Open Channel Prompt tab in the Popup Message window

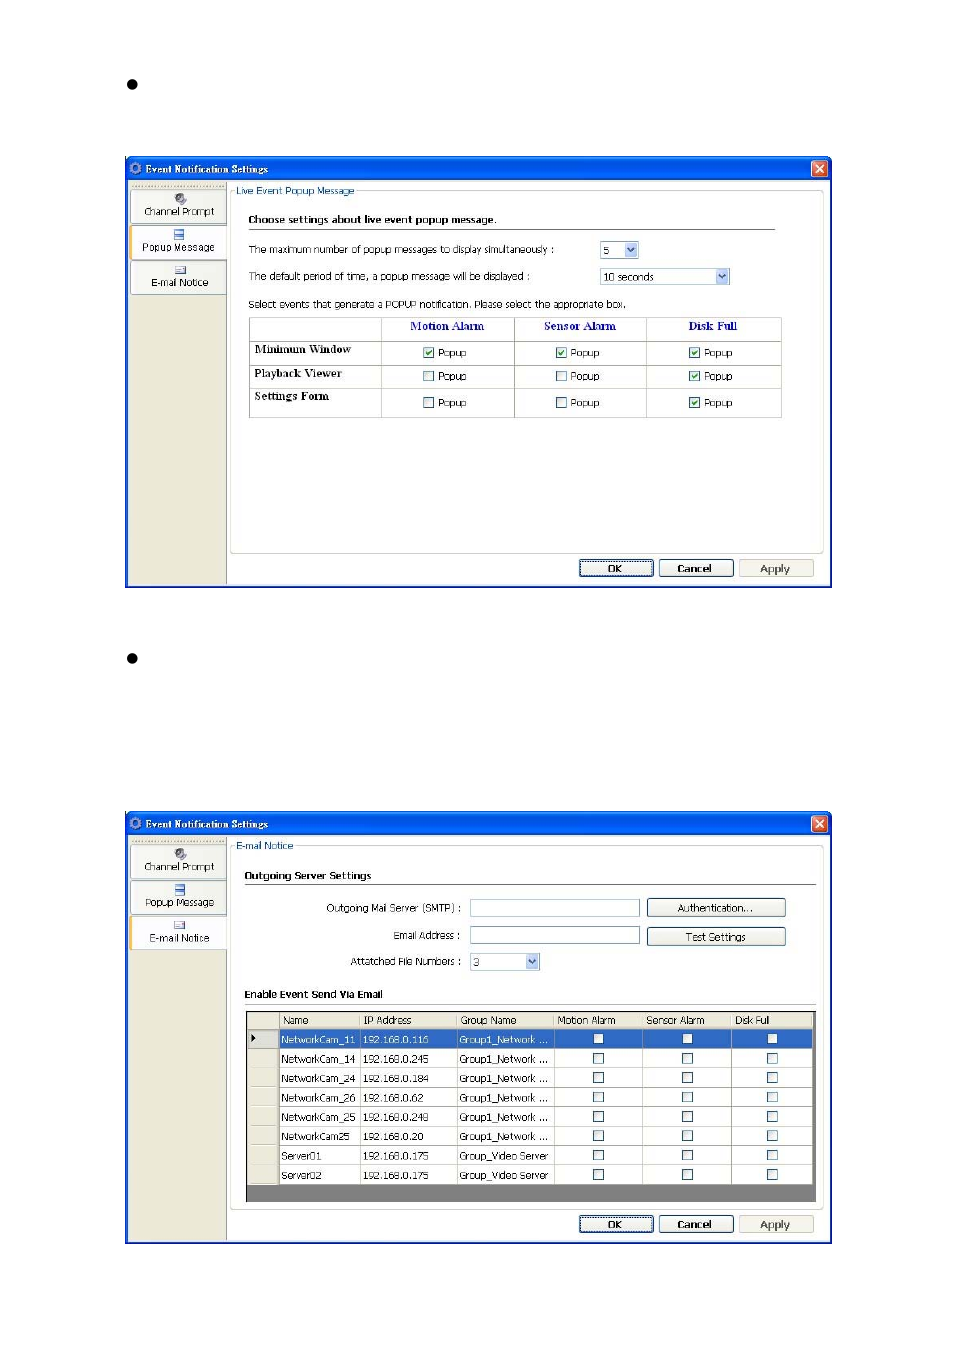[x=179, y=205]
